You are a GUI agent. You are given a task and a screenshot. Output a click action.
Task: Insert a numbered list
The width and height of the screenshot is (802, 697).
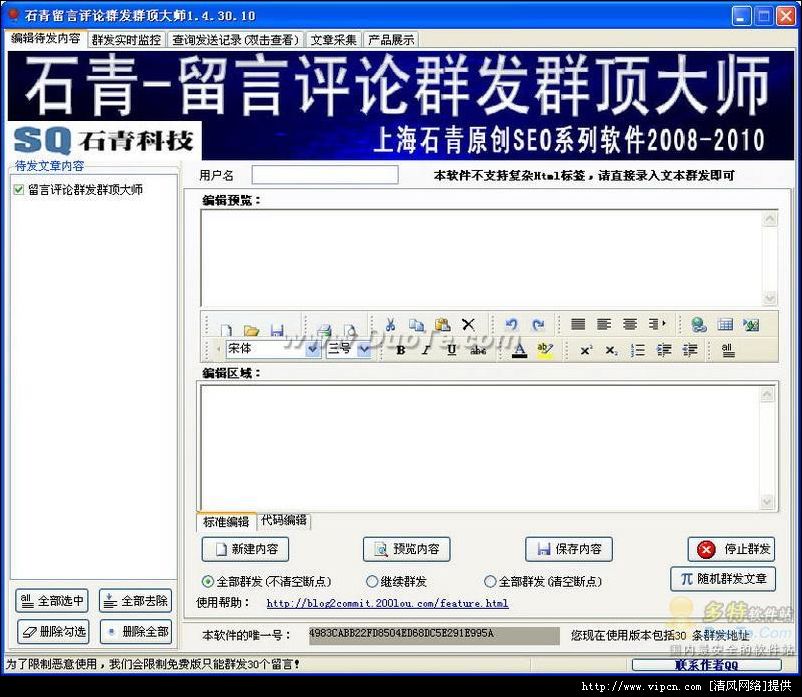coord(638,350)
